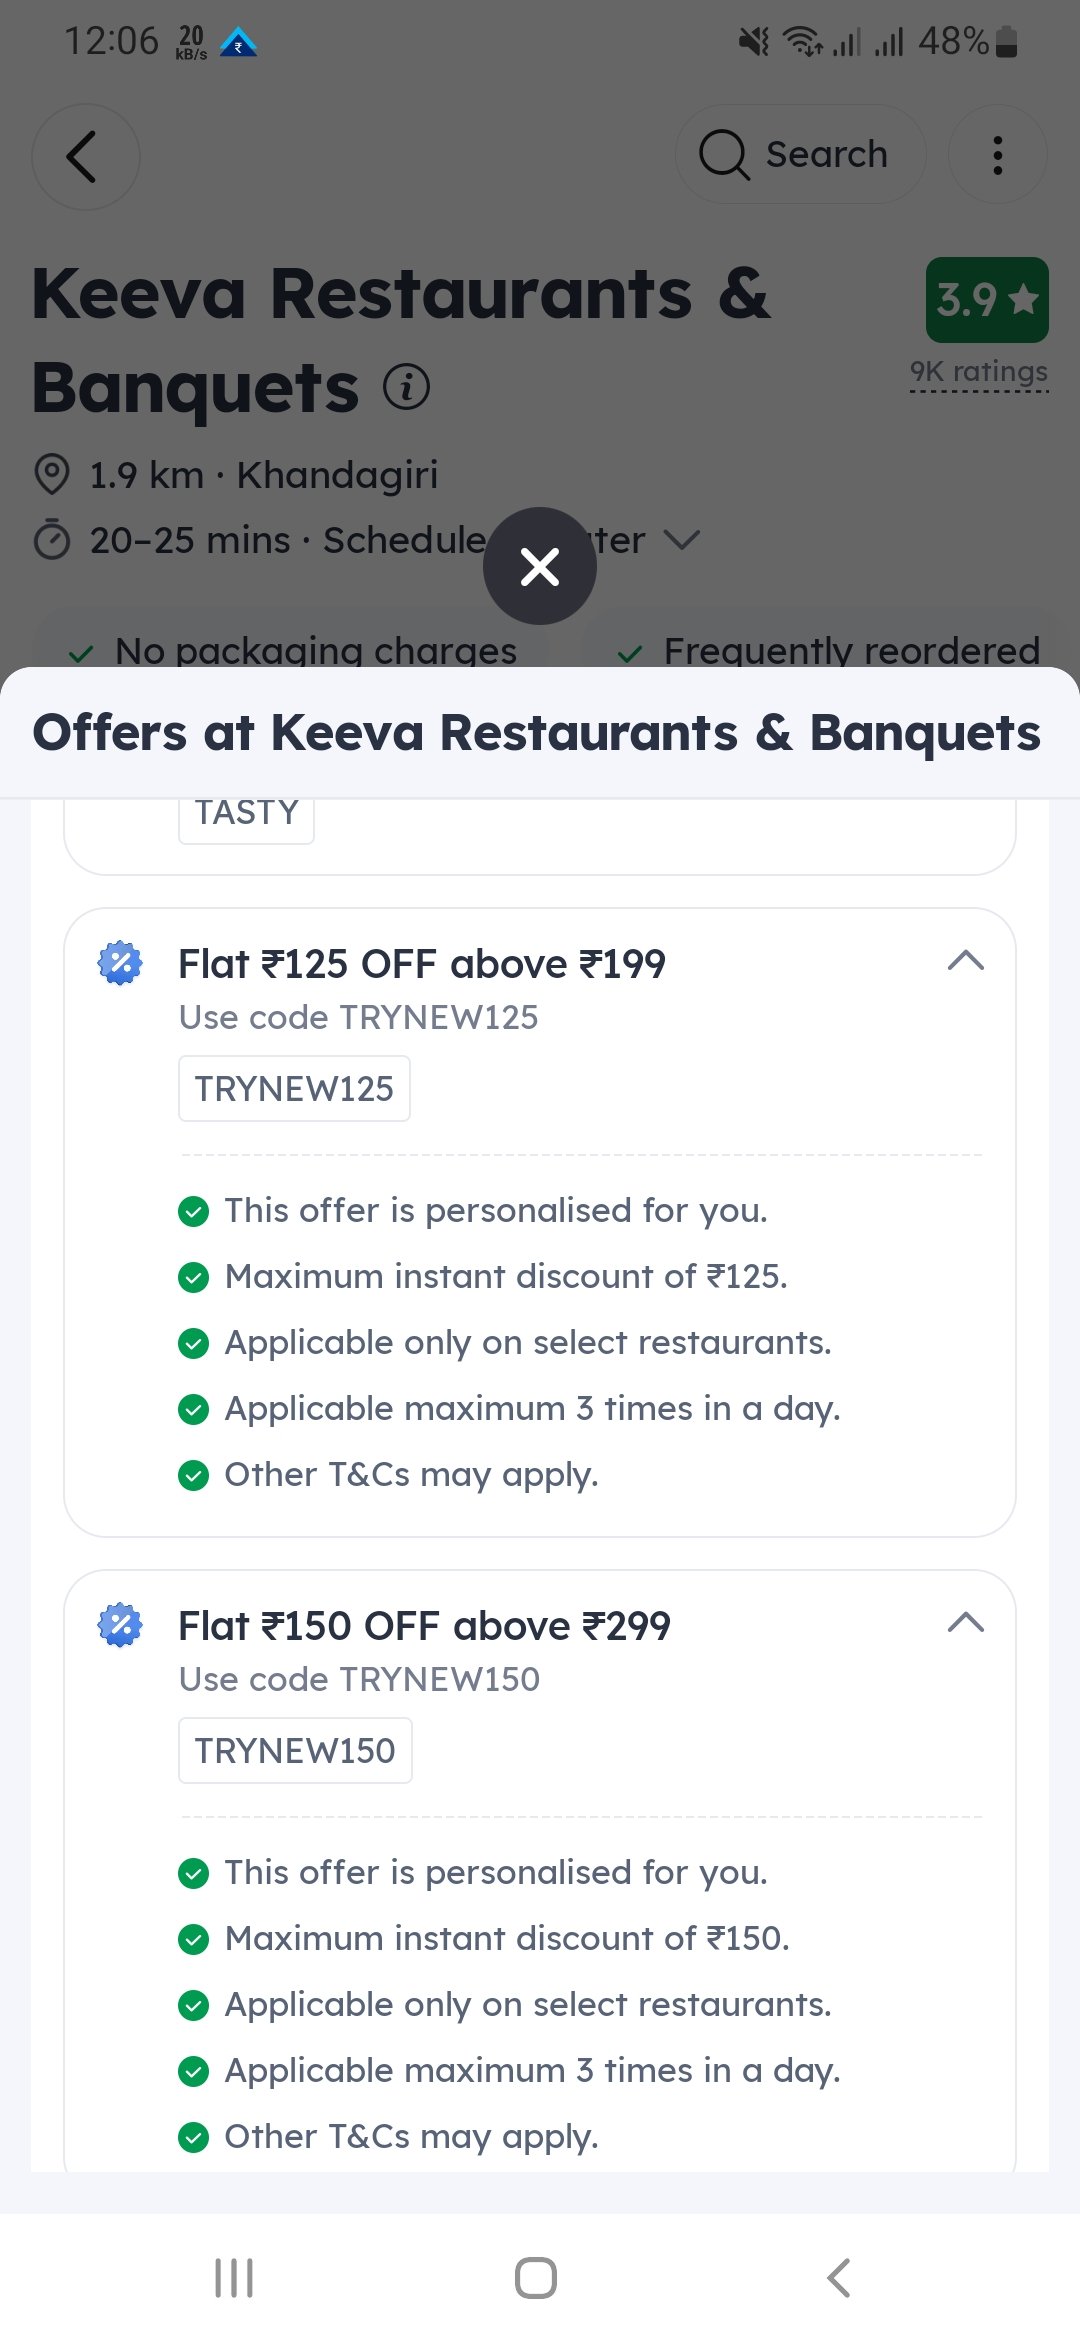Screen dimensions: 1080x2340
Task: Collapse the Flat ₹150 OFF offer
Action: click(x=965, y=1623)
